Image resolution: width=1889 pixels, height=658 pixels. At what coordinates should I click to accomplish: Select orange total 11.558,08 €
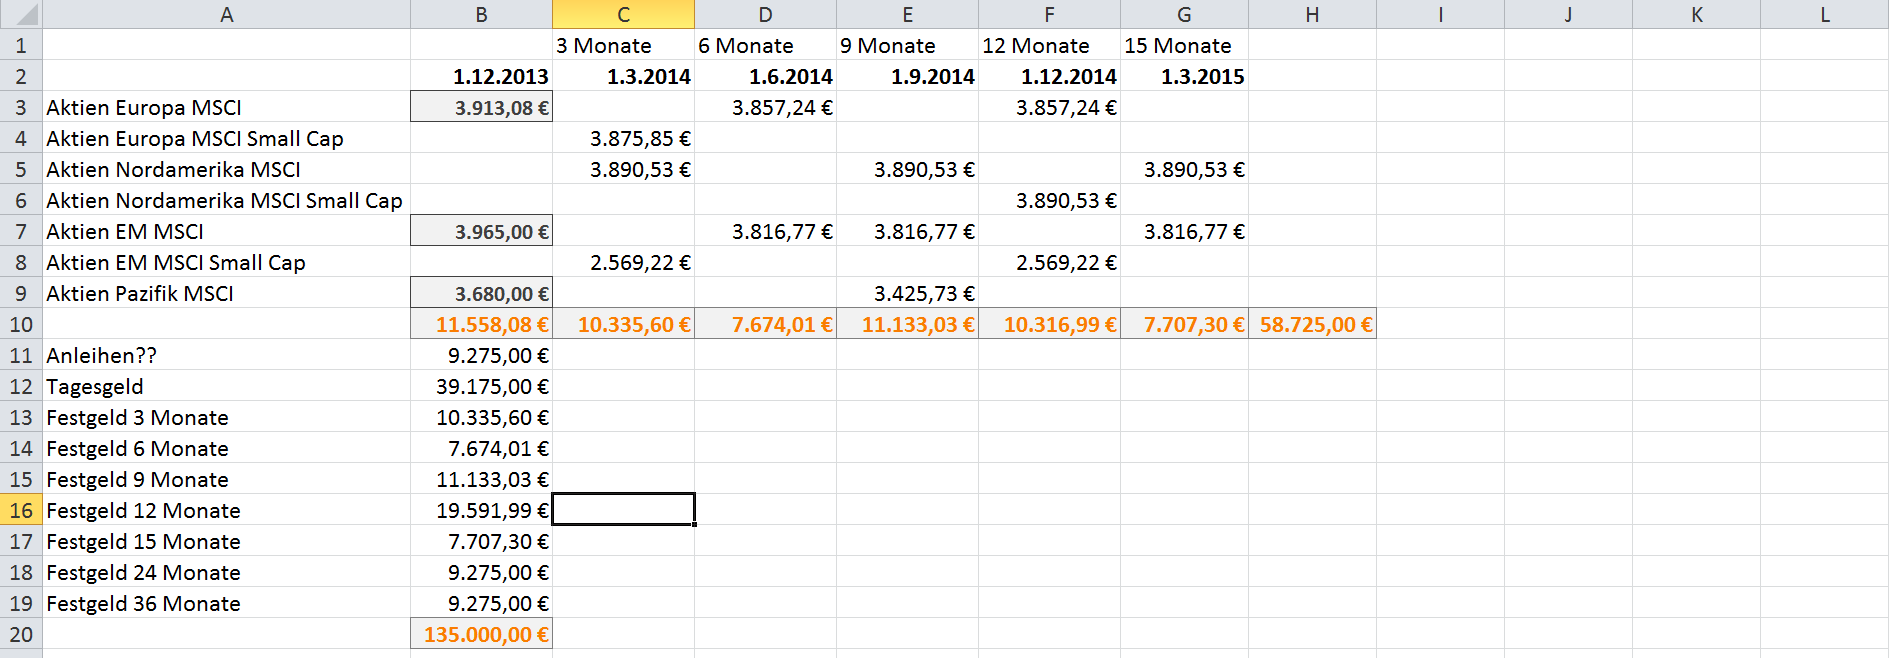click(481, 324)
